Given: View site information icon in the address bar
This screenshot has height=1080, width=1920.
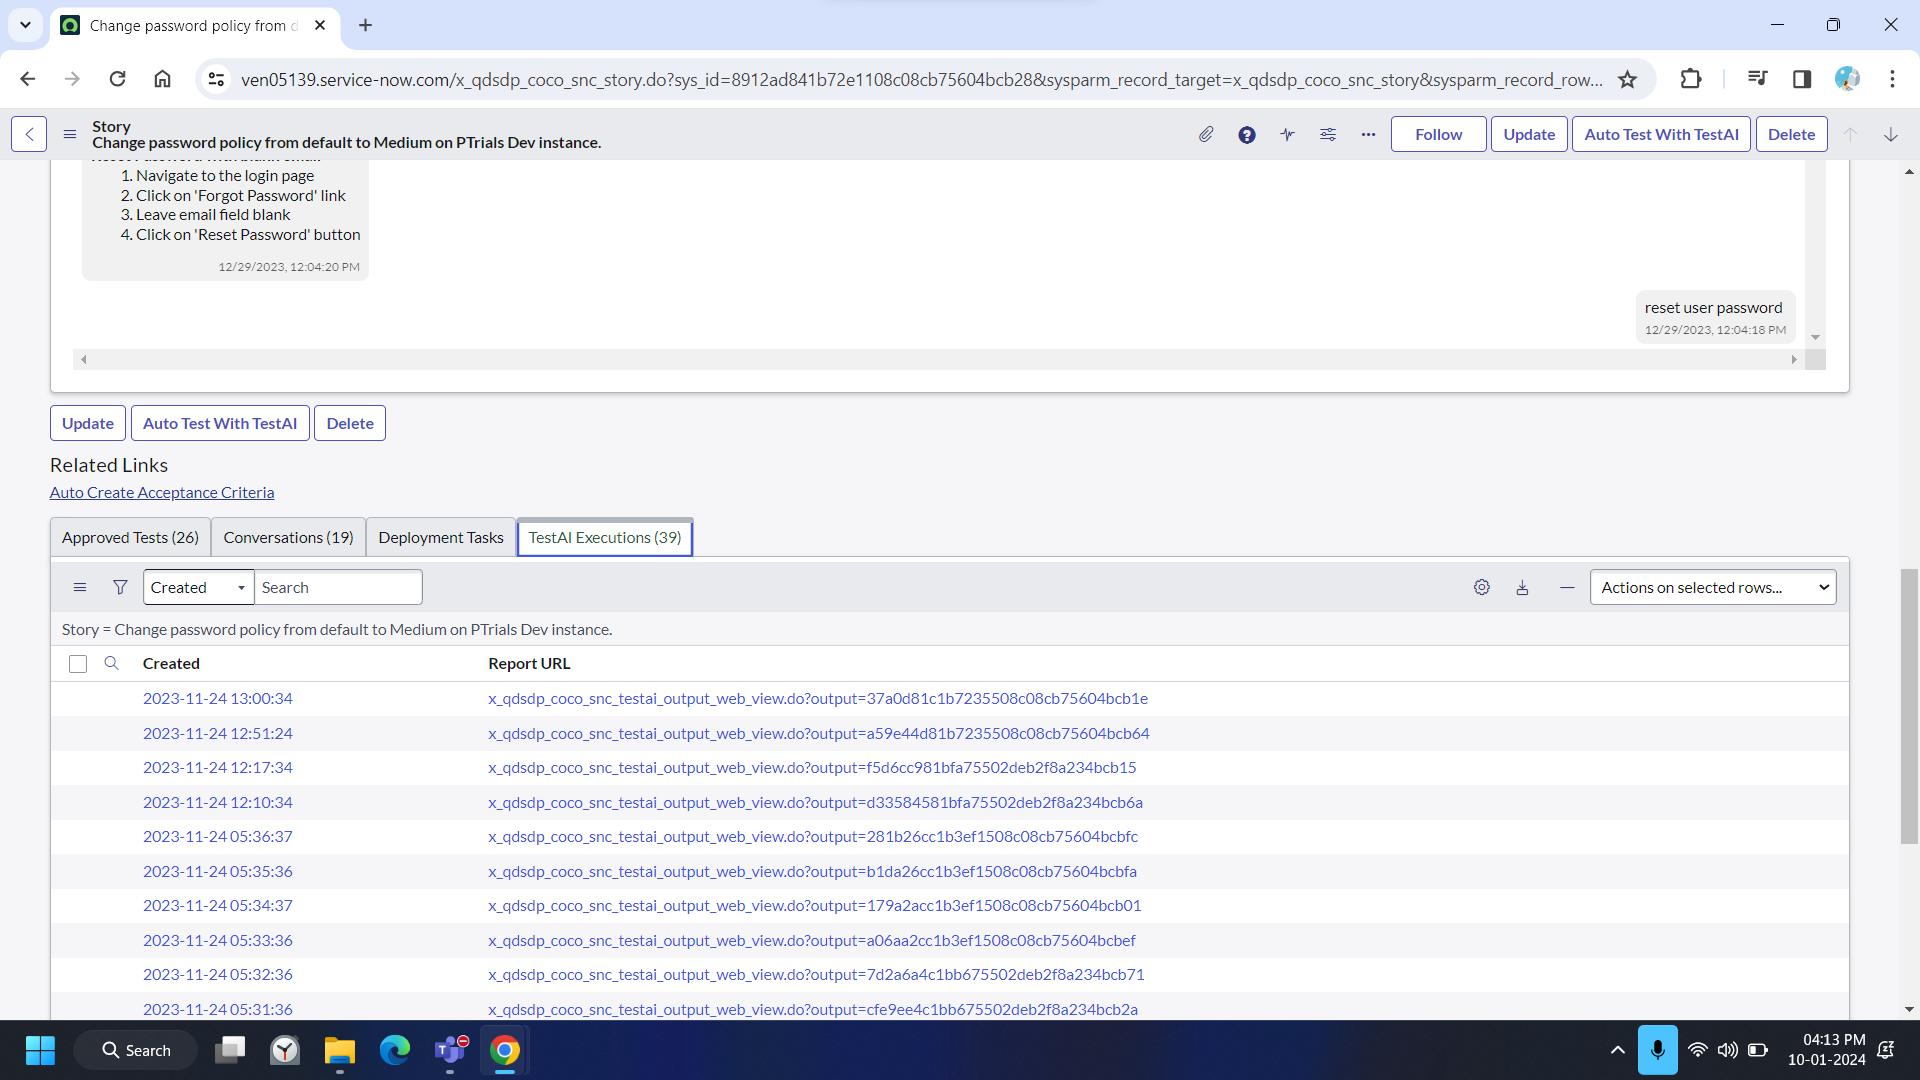Looking at the screenshot, I should (215, 79).
